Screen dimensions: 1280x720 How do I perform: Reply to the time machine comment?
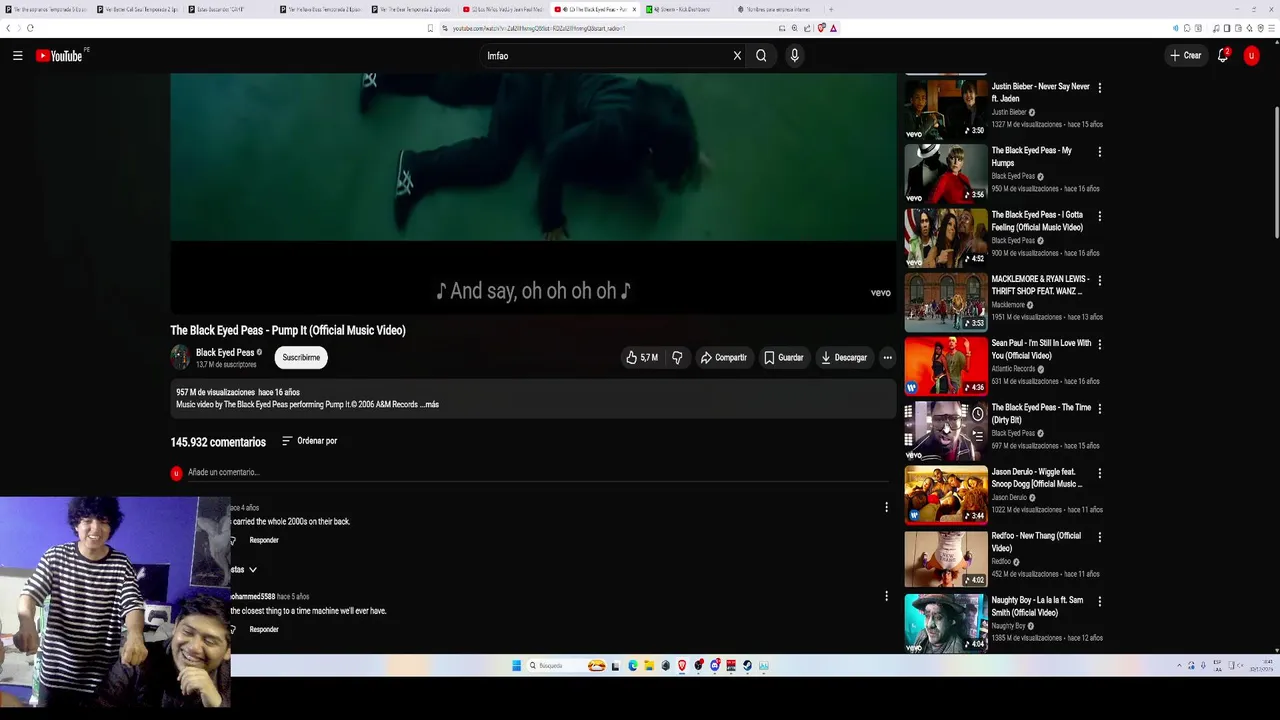click(264, 629)
